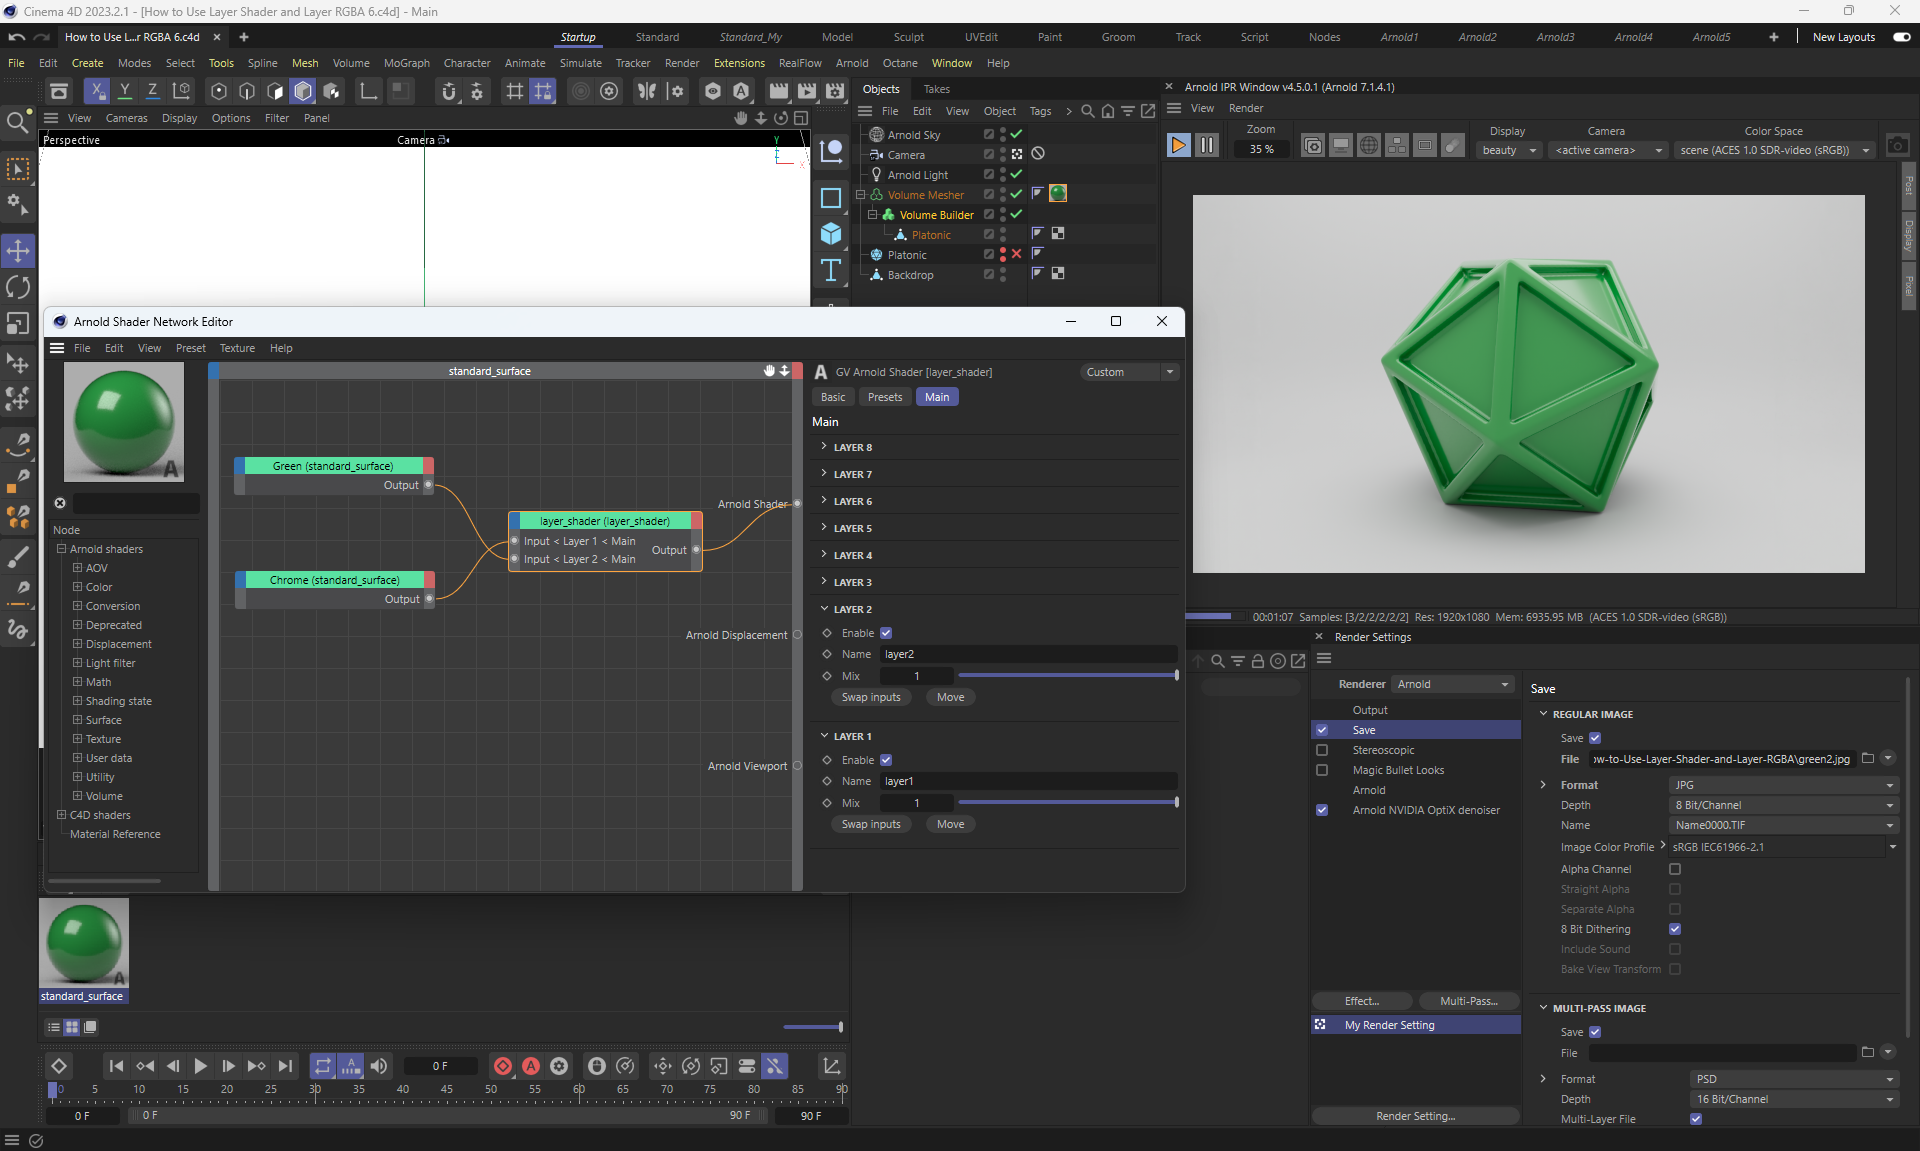Image resolution: width=1920 pixels, height=1151 pixels.
Task: Pause the Arnold IPR render
Action: [1207, 146]
